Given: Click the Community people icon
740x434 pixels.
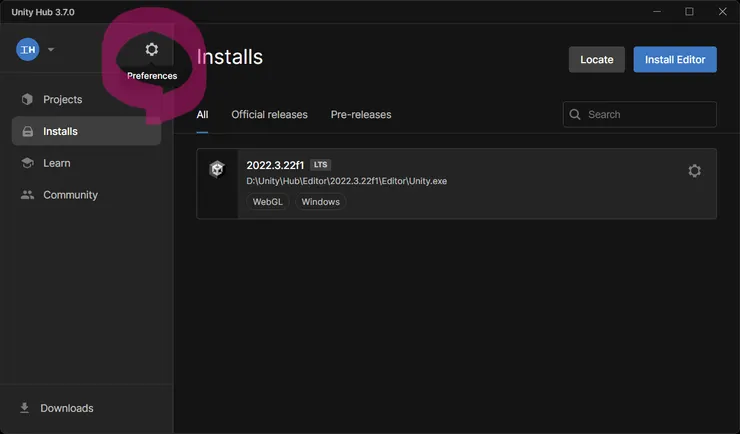Looking at the screenshot, I should pyautogui.click(x=27, y=195).
